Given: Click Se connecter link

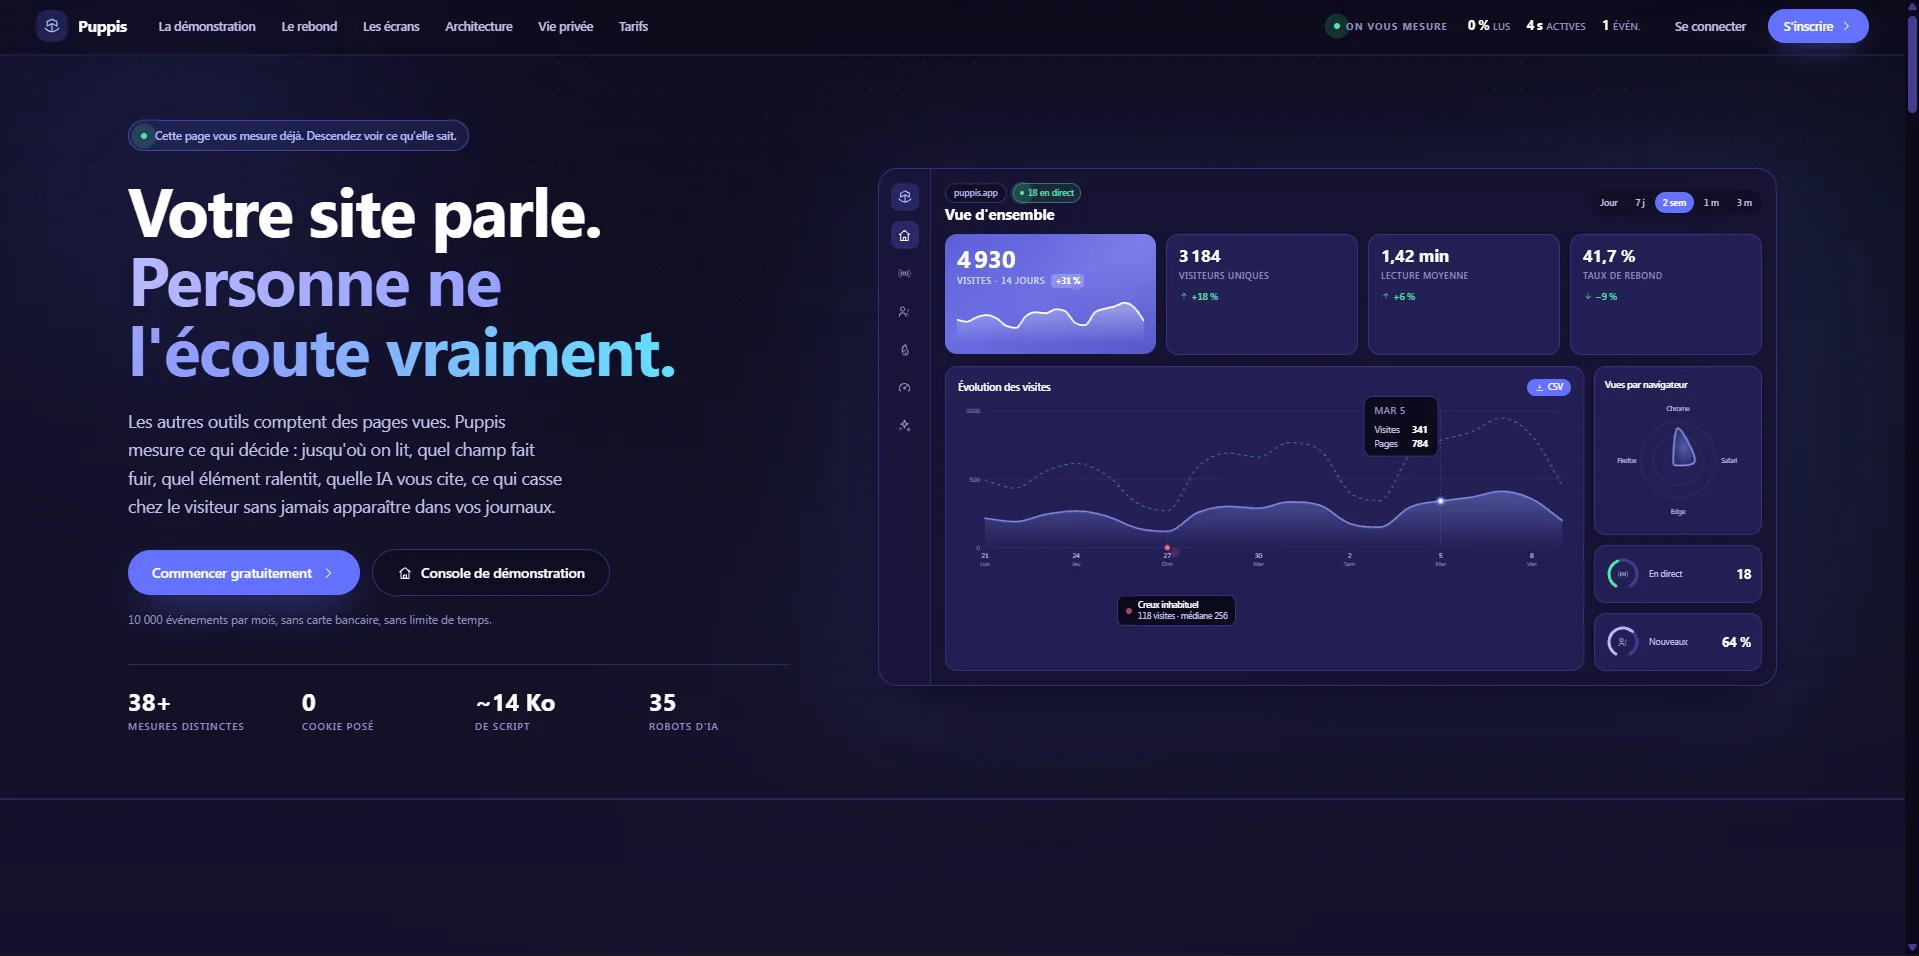Looking at the screenshot, I should click(x=1710, y=27).
